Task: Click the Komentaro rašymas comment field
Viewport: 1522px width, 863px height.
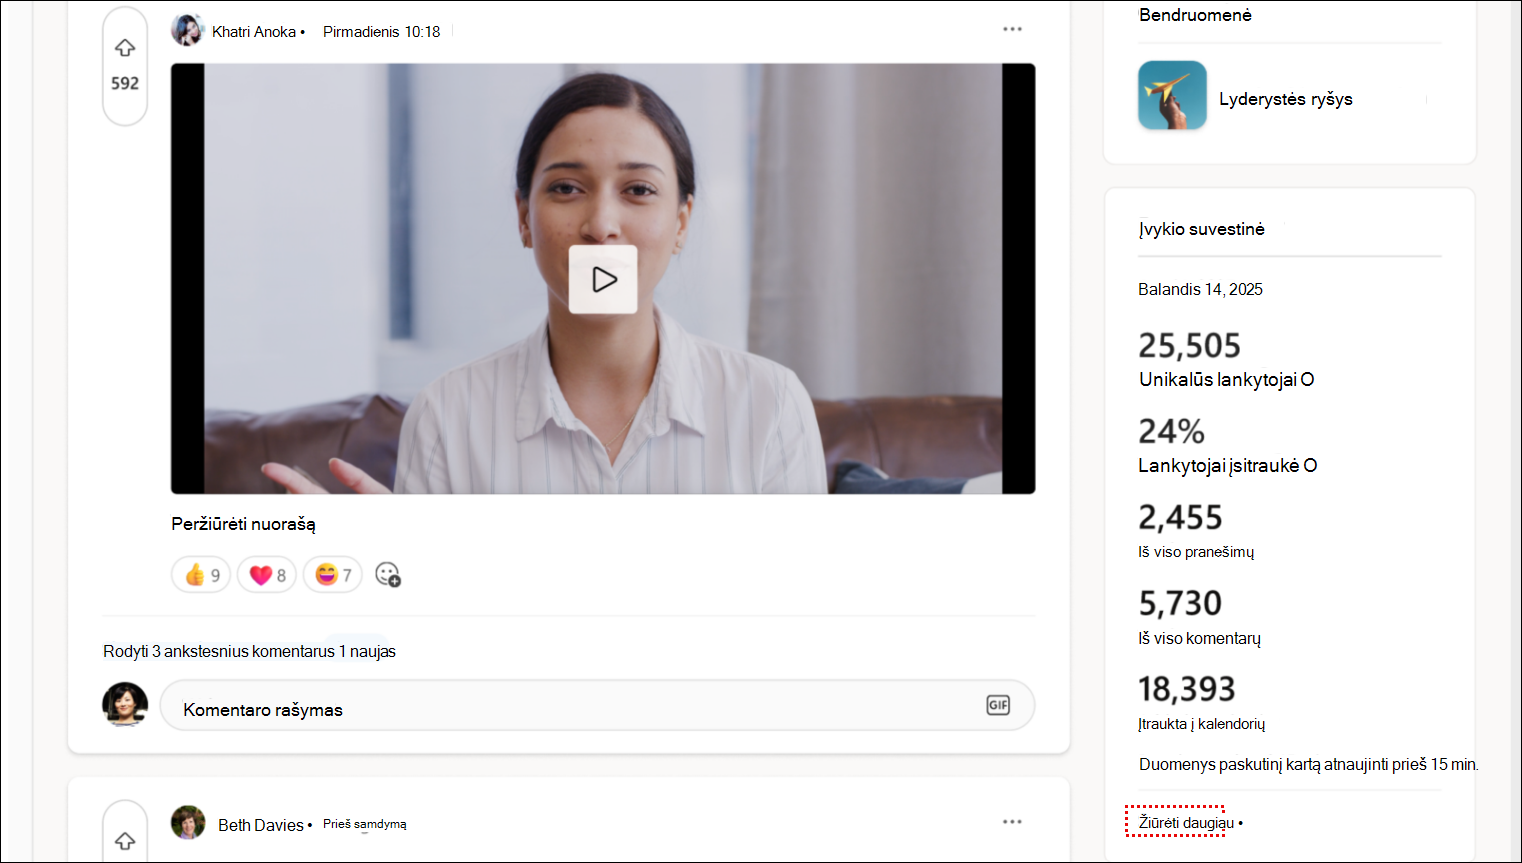Action: 597,706
